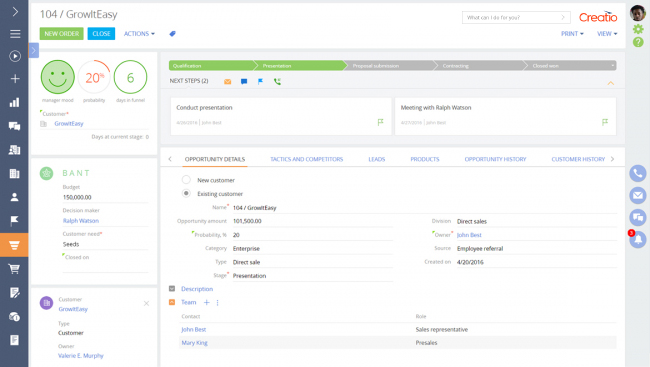The image size is (650, 367).
Task: Complete the Conduct presentation flag
Action: 381,122
